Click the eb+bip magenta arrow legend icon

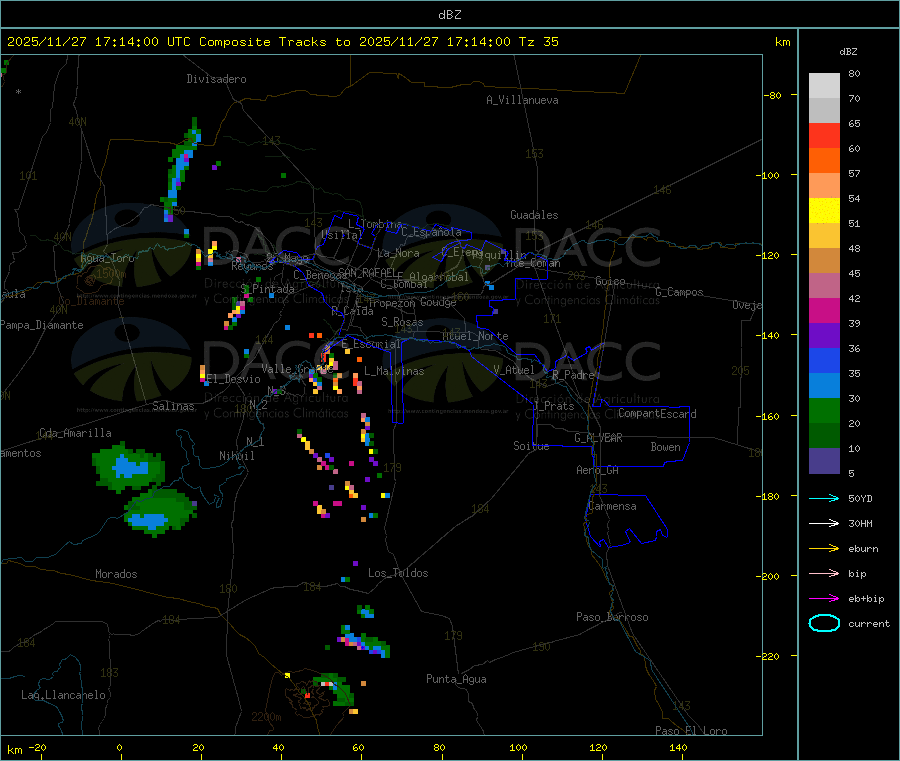pos(824,599)
